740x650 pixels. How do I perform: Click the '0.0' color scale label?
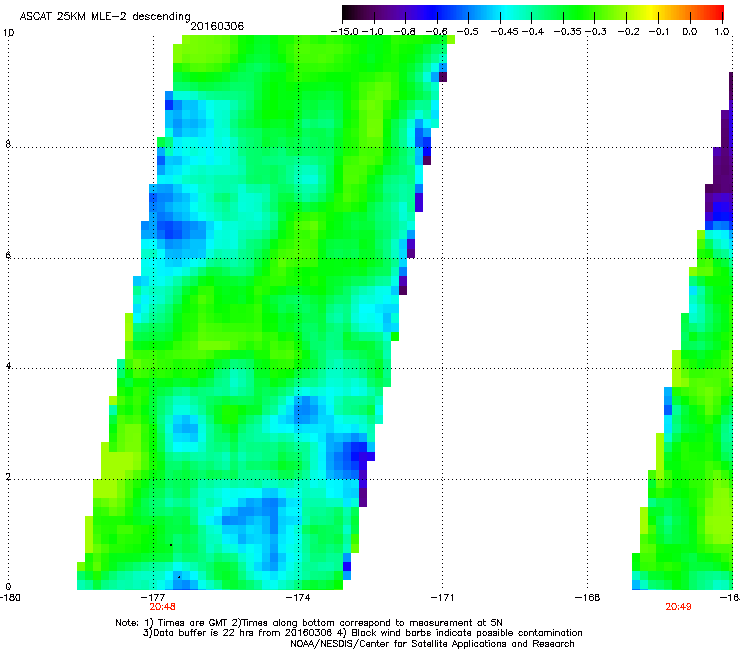tap(690, 31)
